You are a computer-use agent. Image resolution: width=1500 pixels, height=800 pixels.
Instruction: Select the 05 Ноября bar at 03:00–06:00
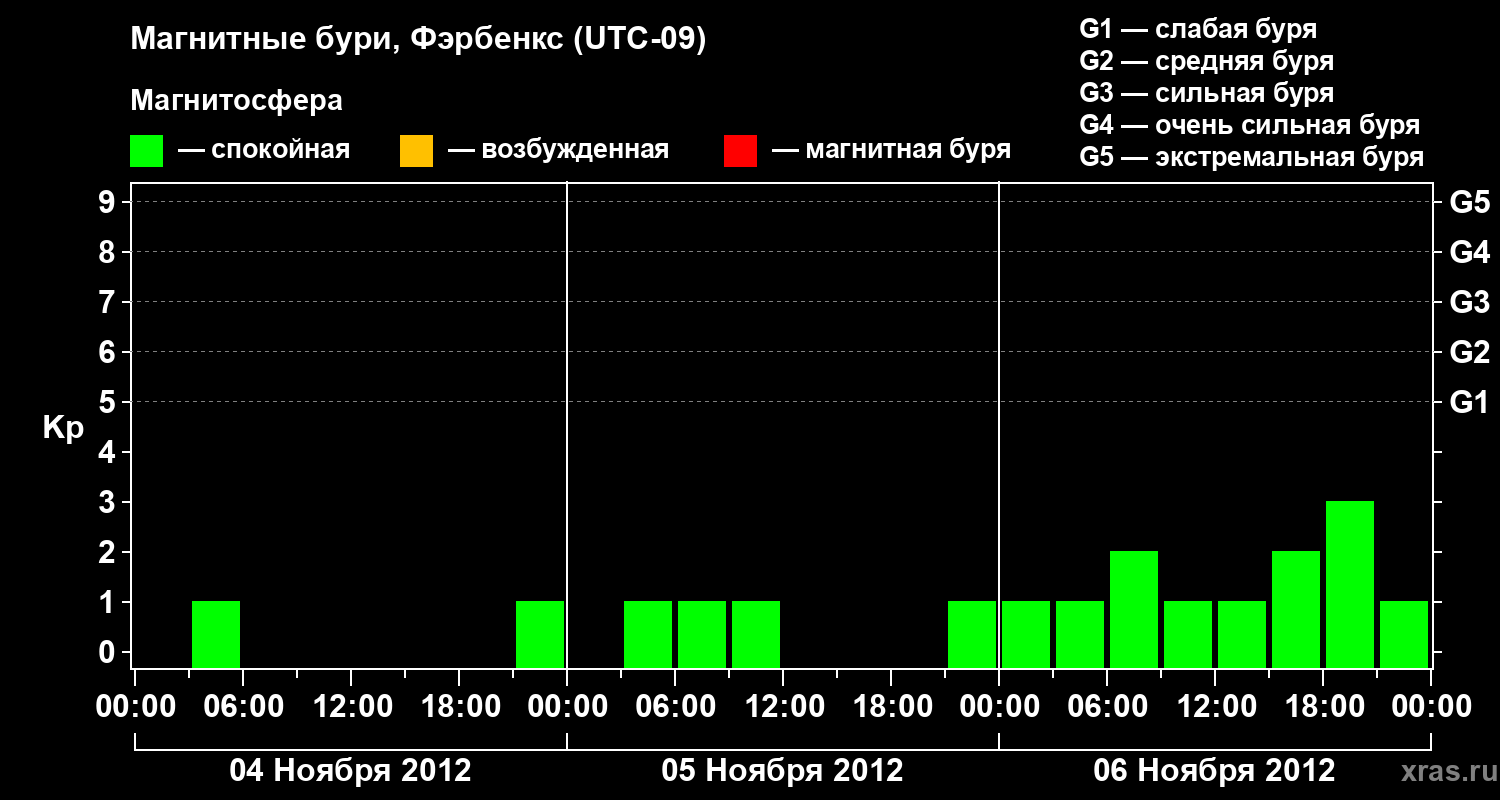pos(648,635)
